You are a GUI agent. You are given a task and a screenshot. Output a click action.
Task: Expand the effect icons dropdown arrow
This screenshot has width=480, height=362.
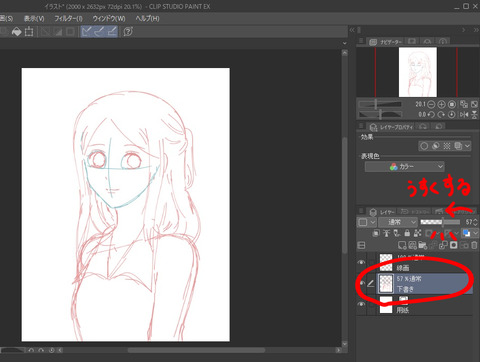(467, 146)
